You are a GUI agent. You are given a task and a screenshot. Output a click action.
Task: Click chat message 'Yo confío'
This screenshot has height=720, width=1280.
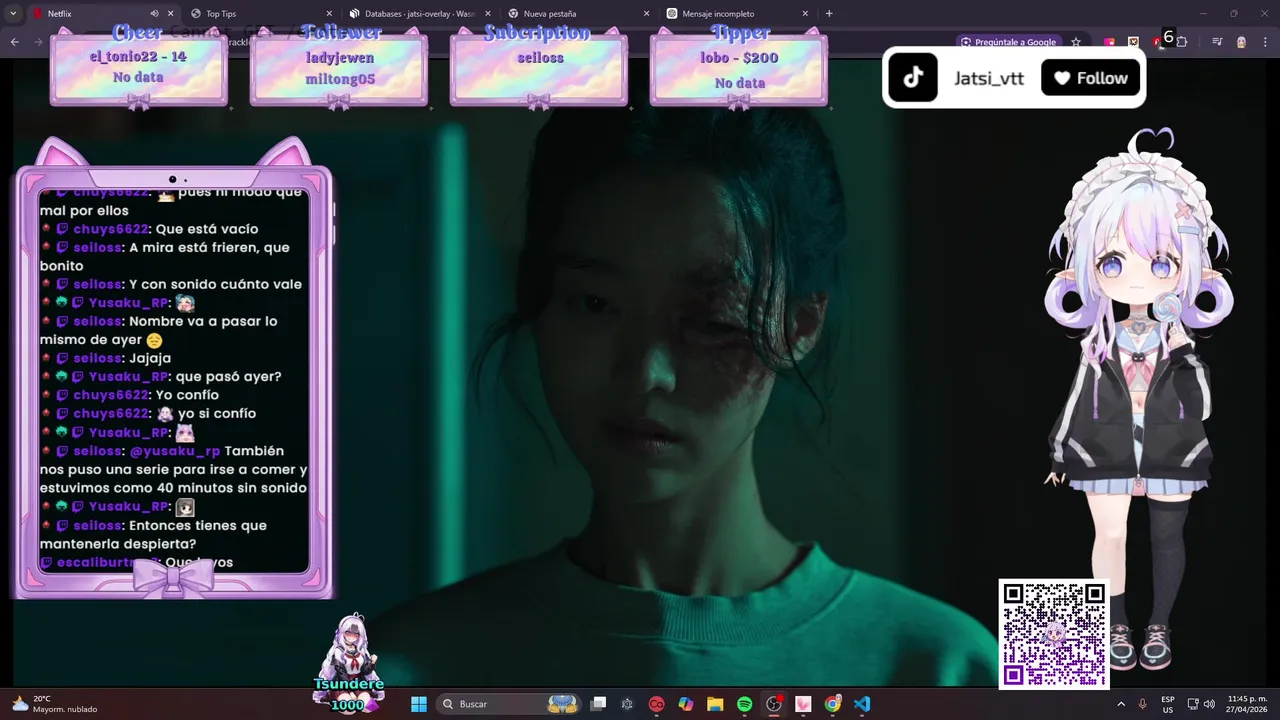[187, 395]
